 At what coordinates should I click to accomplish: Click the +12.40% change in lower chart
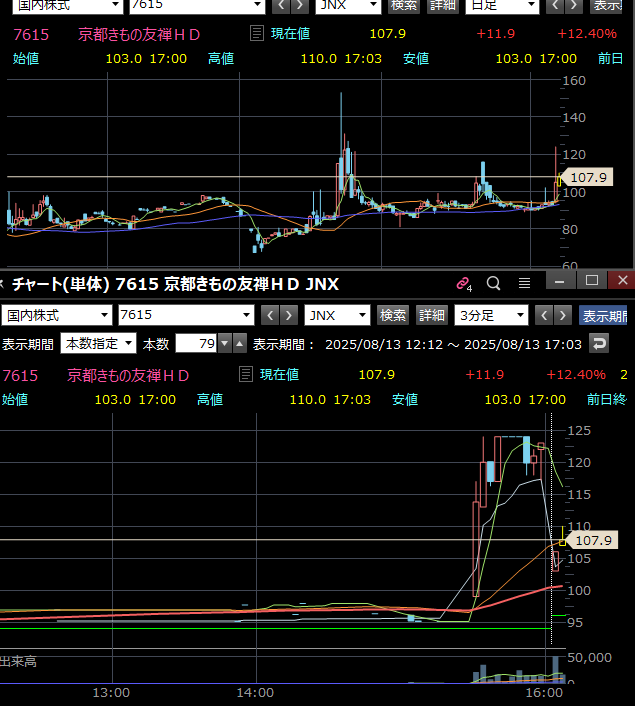pos(576,375)
